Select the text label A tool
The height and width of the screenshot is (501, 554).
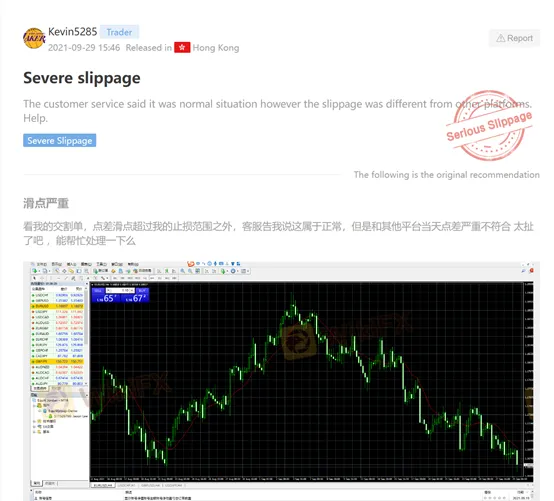point(88,278)
